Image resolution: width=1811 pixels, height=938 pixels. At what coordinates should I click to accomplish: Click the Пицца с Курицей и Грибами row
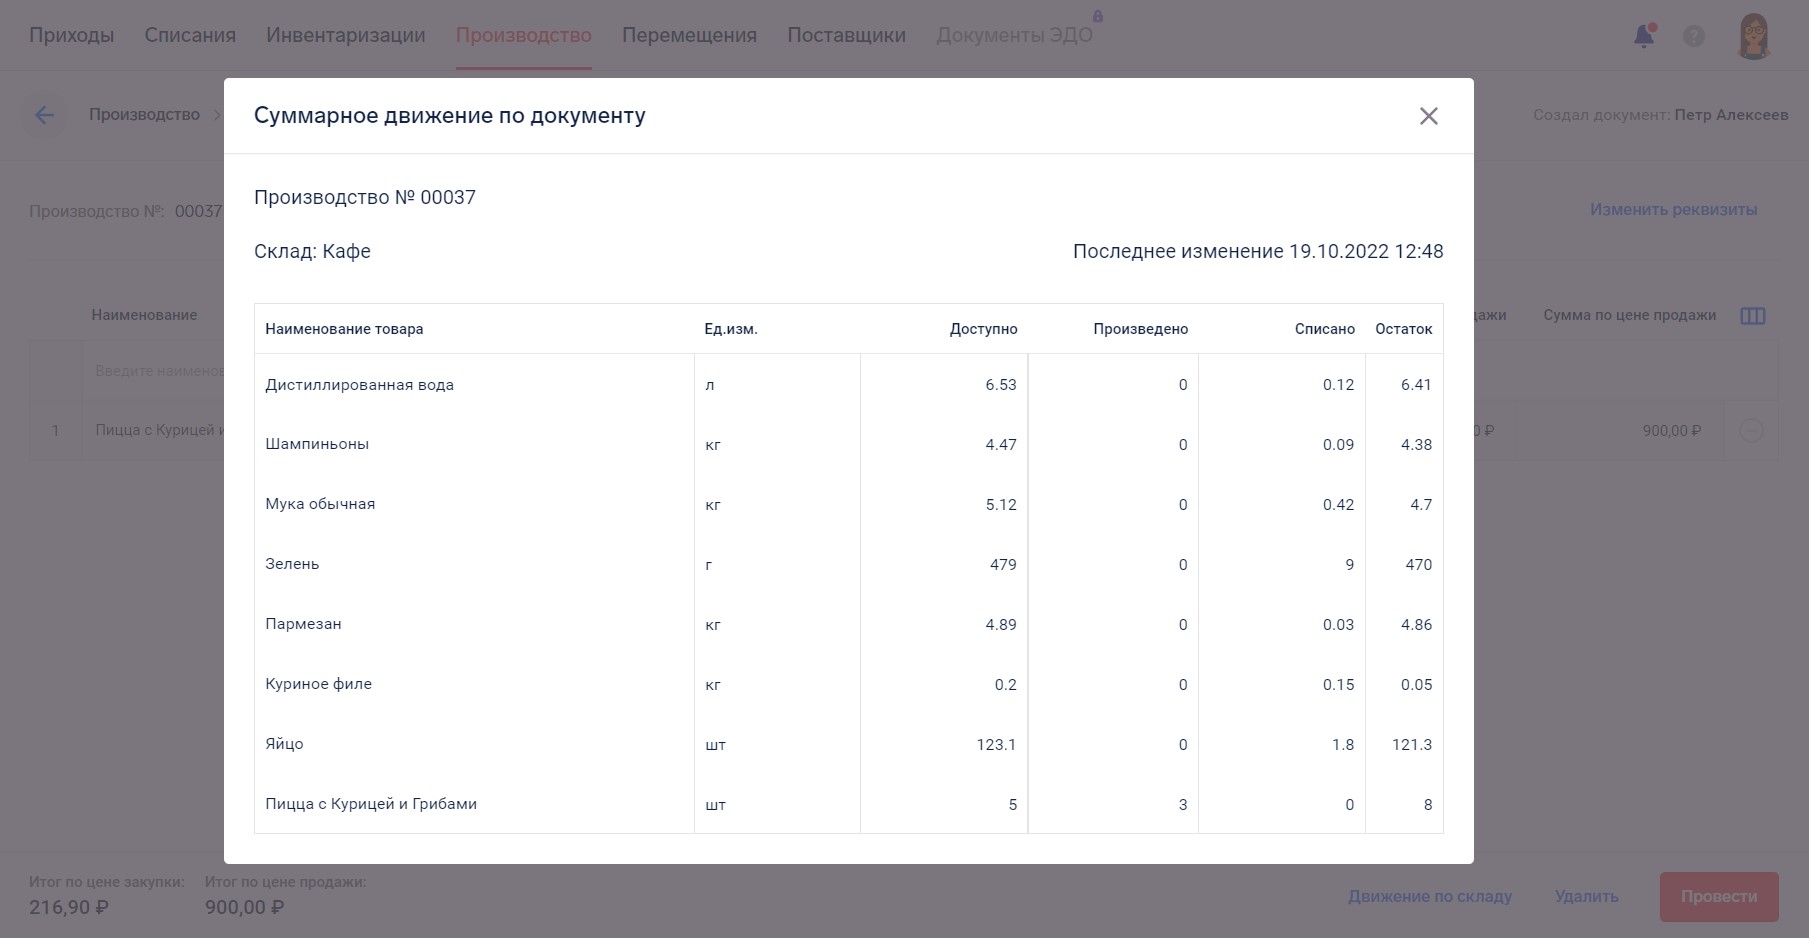[848, 804]
